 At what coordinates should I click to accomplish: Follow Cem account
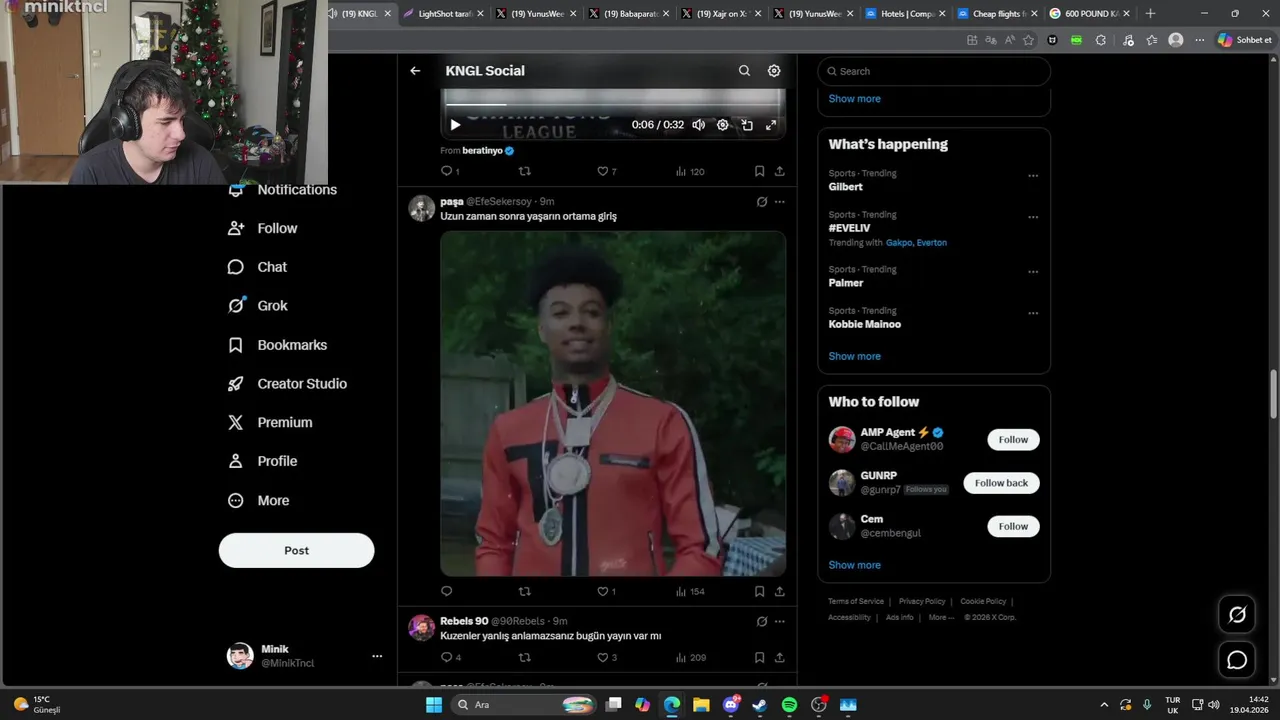click(x=1013, y=526)
